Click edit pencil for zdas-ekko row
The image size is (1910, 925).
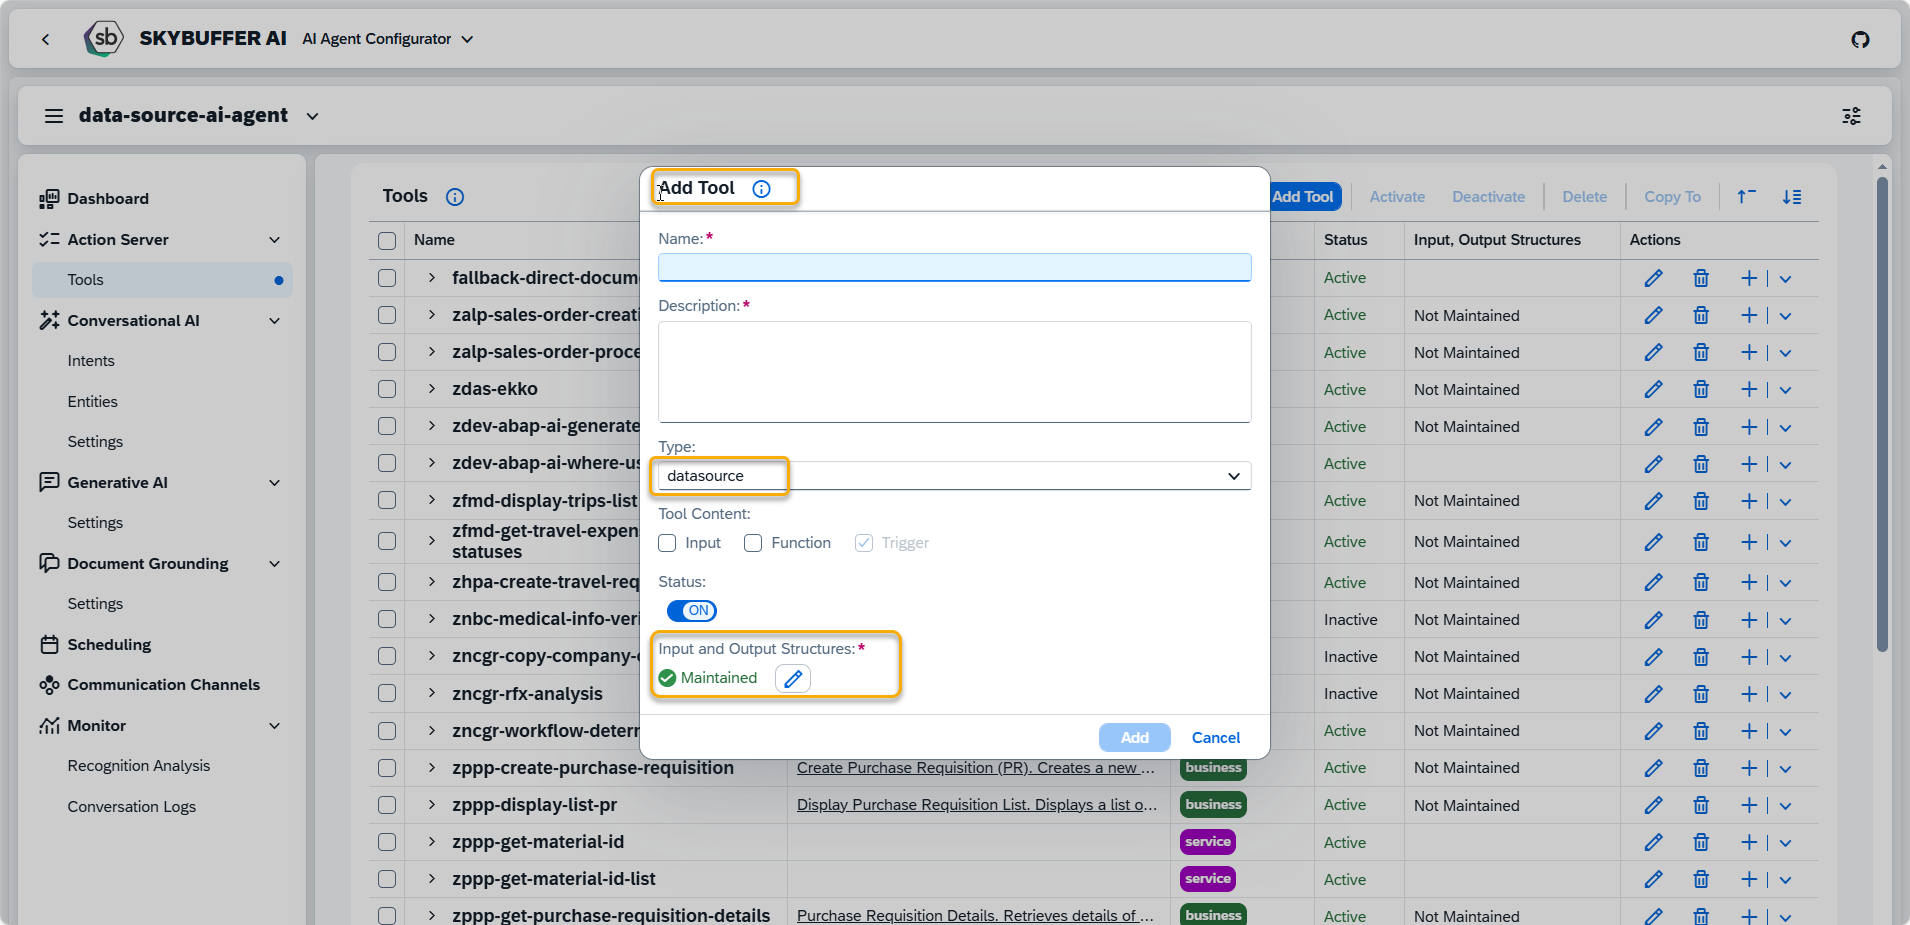[1653, 390]
